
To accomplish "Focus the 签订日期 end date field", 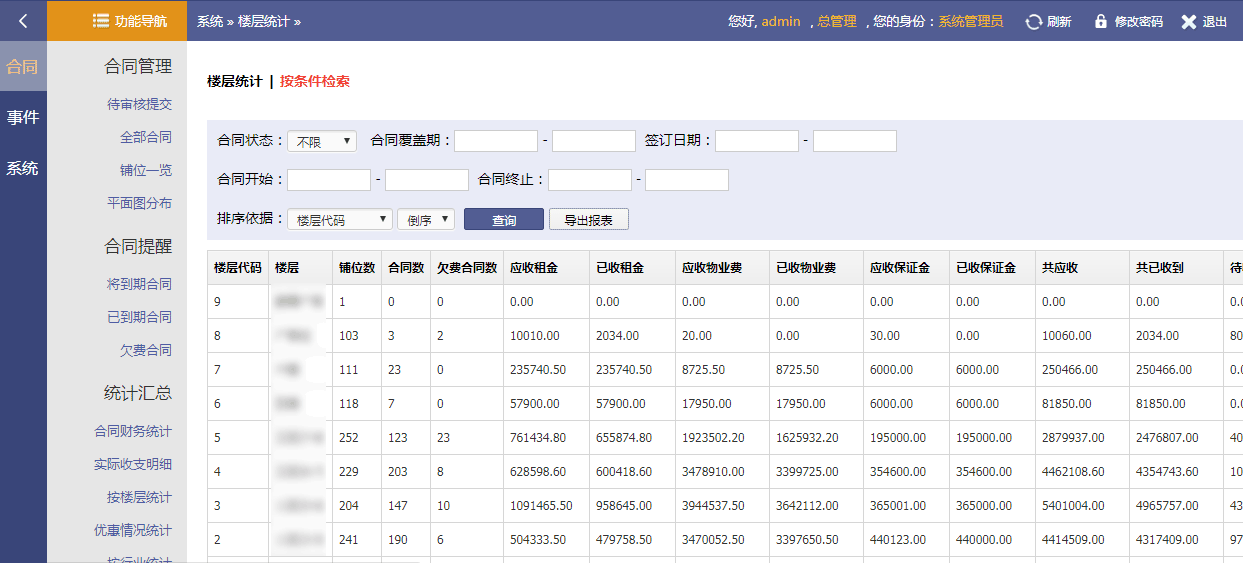I will point(855,141).
